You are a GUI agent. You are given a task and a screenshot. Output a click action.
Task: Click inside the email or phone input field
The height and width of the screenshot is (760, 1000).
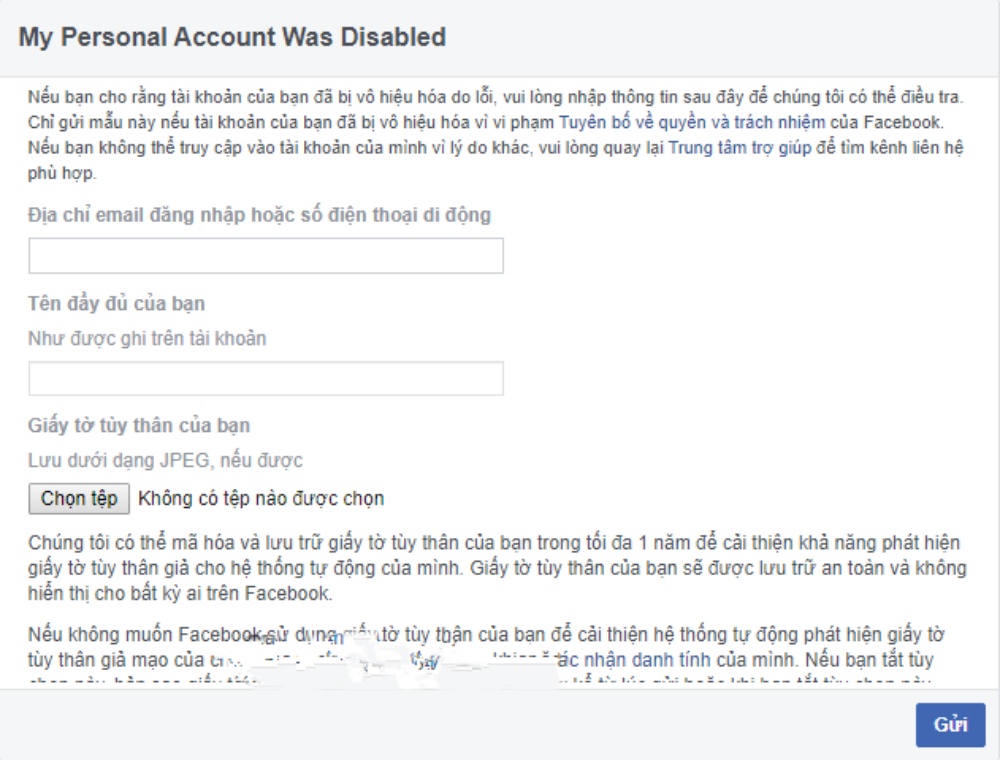point(266,257)
